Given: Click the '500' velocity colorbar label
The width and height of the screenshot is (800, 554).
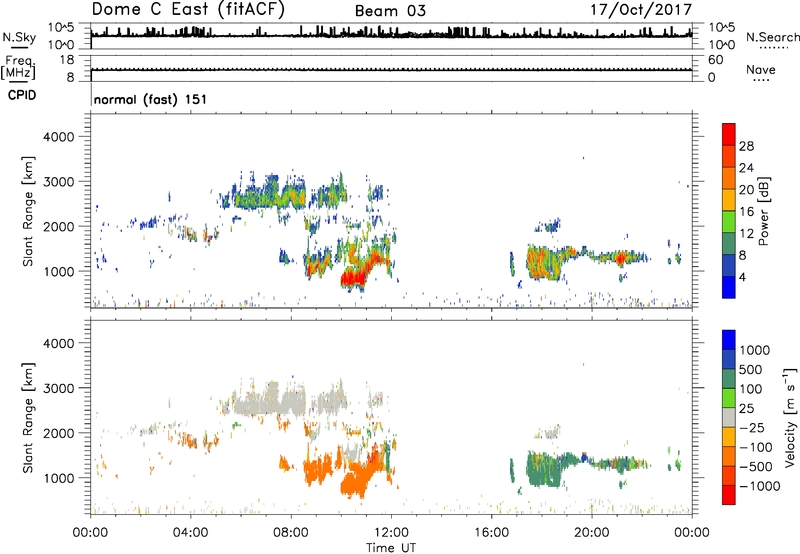Looking at the screenshot, I should tap(752, 370).
